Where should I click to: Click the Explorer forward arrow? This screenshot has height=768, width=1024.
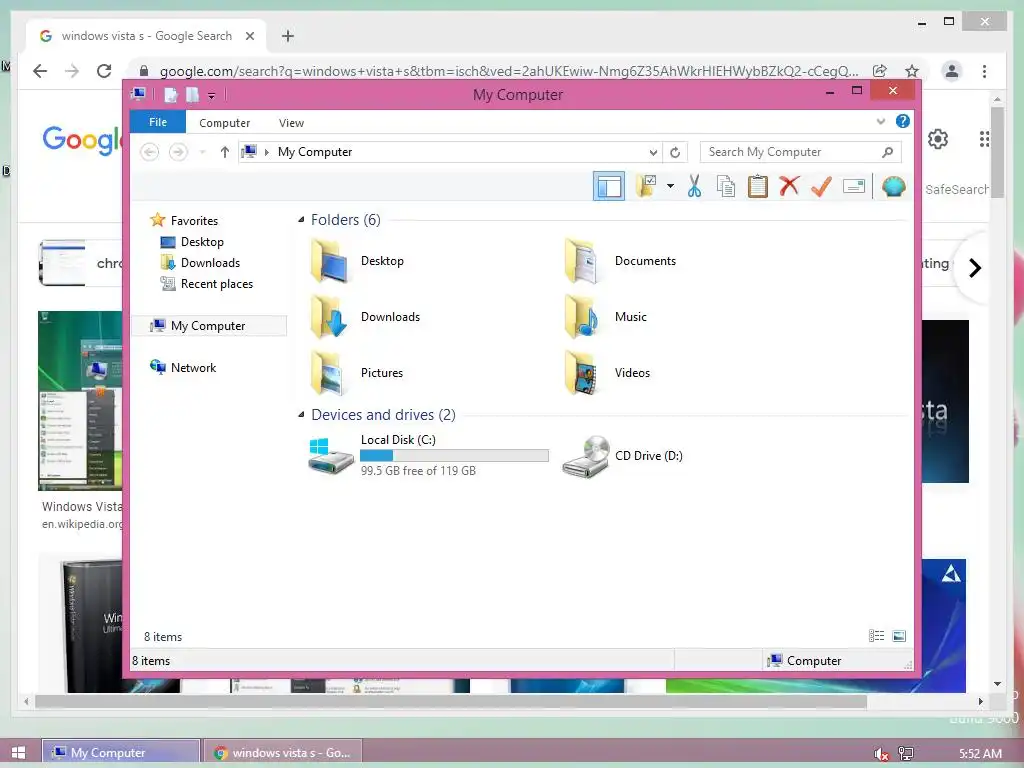tap(178, 152)
